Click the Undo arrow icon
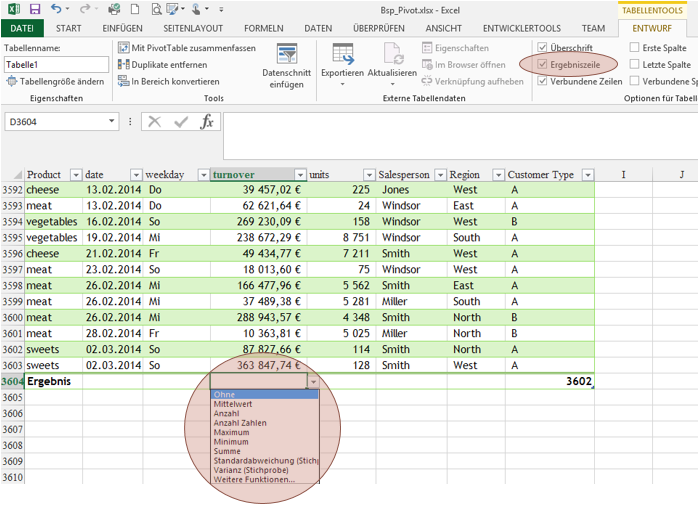Image resolution: width=698 pixels, height=508 pixels. [x=56, y=9]
